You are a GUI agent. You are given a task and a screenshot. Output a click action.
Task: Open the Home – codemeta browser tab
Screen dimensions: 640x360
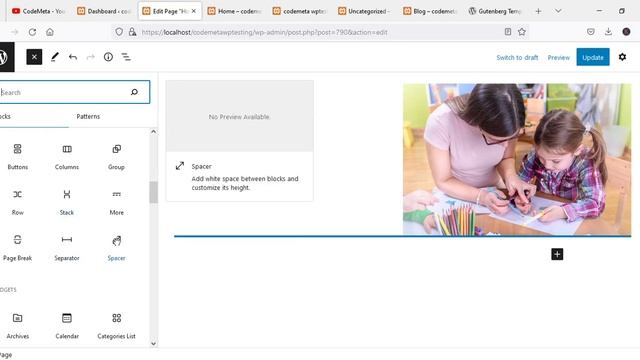[x=235, y=11]
